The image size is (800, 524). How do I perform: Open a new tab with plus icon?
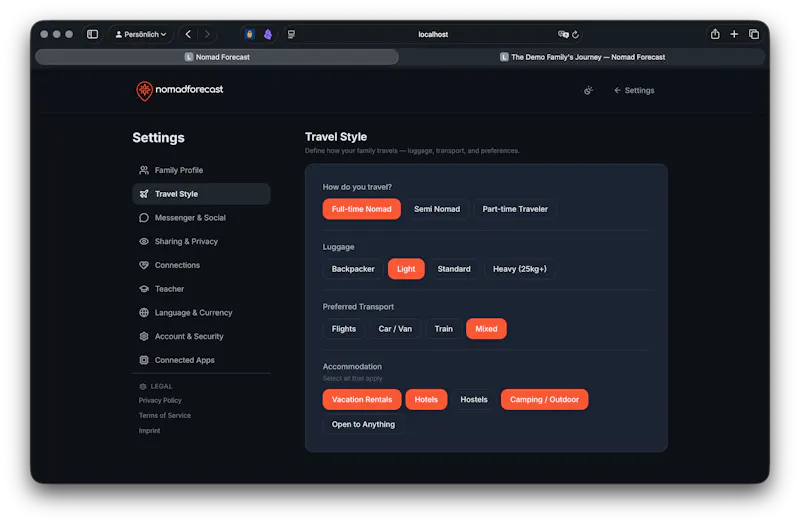(x=734, y=34)
